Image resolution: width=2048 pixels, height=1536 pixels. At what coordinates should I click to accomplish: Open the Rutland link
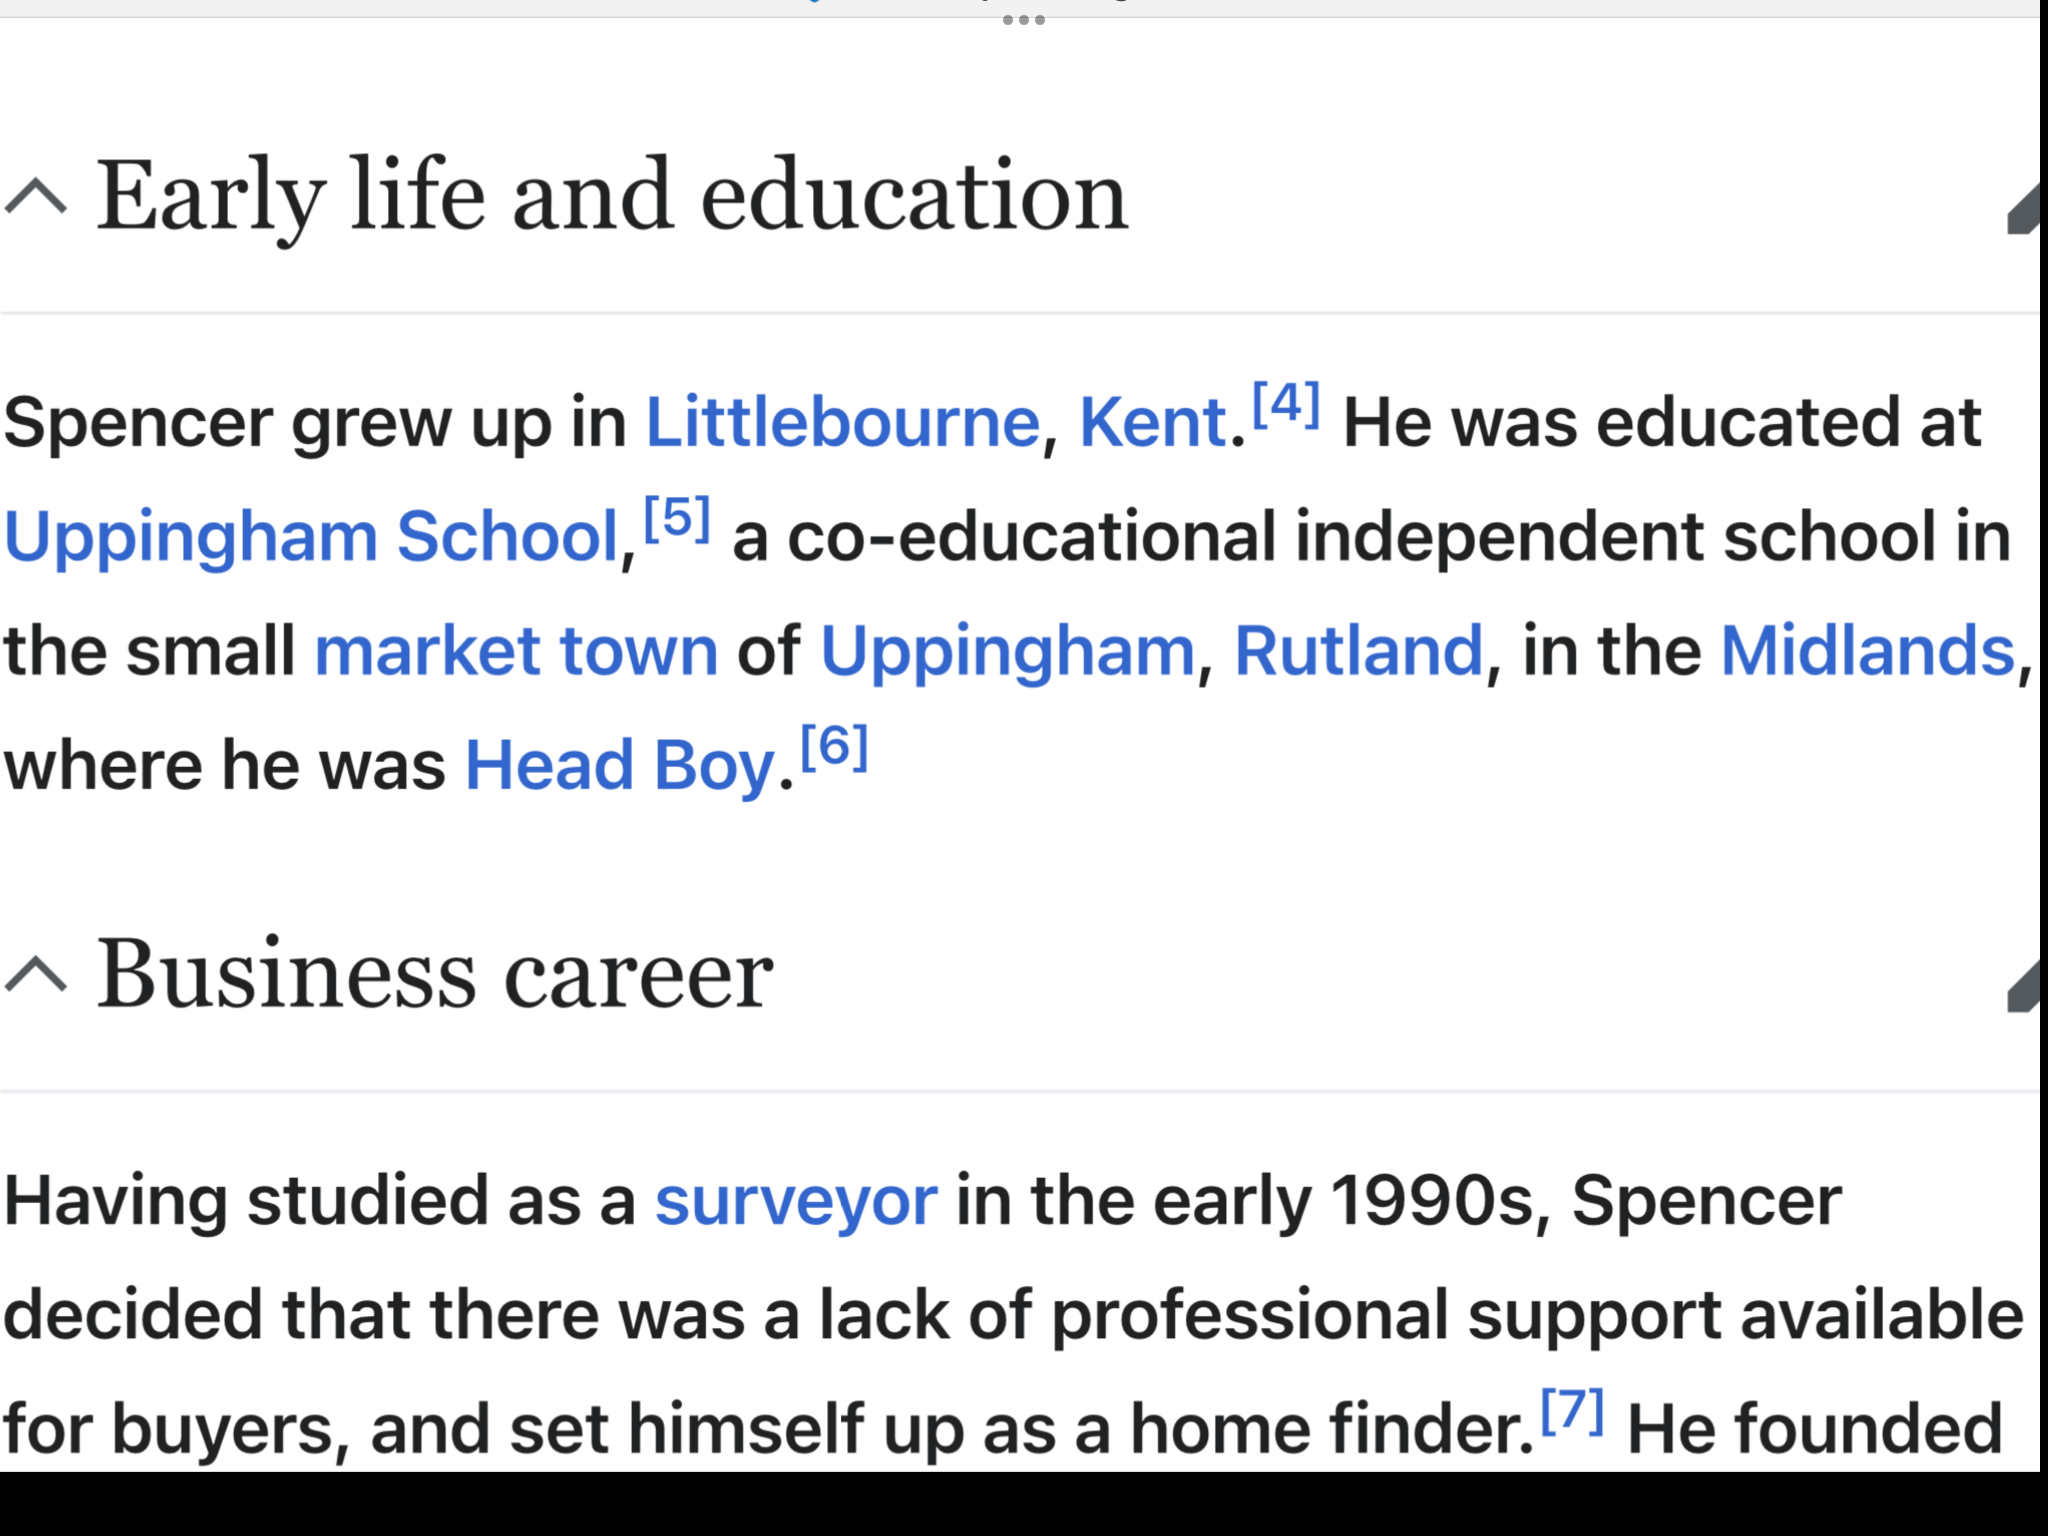(1358, 652)
